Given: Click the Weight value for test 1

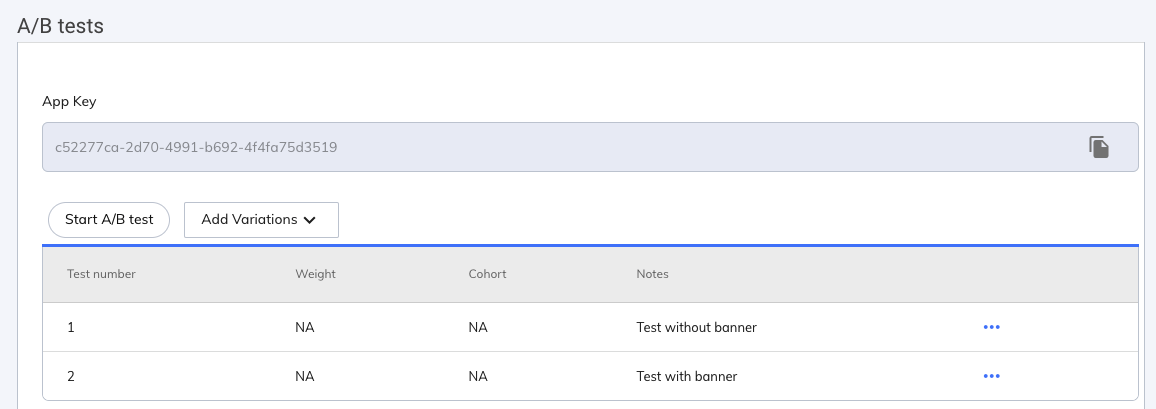Looking at the screenshot, I should coord(305,327).
